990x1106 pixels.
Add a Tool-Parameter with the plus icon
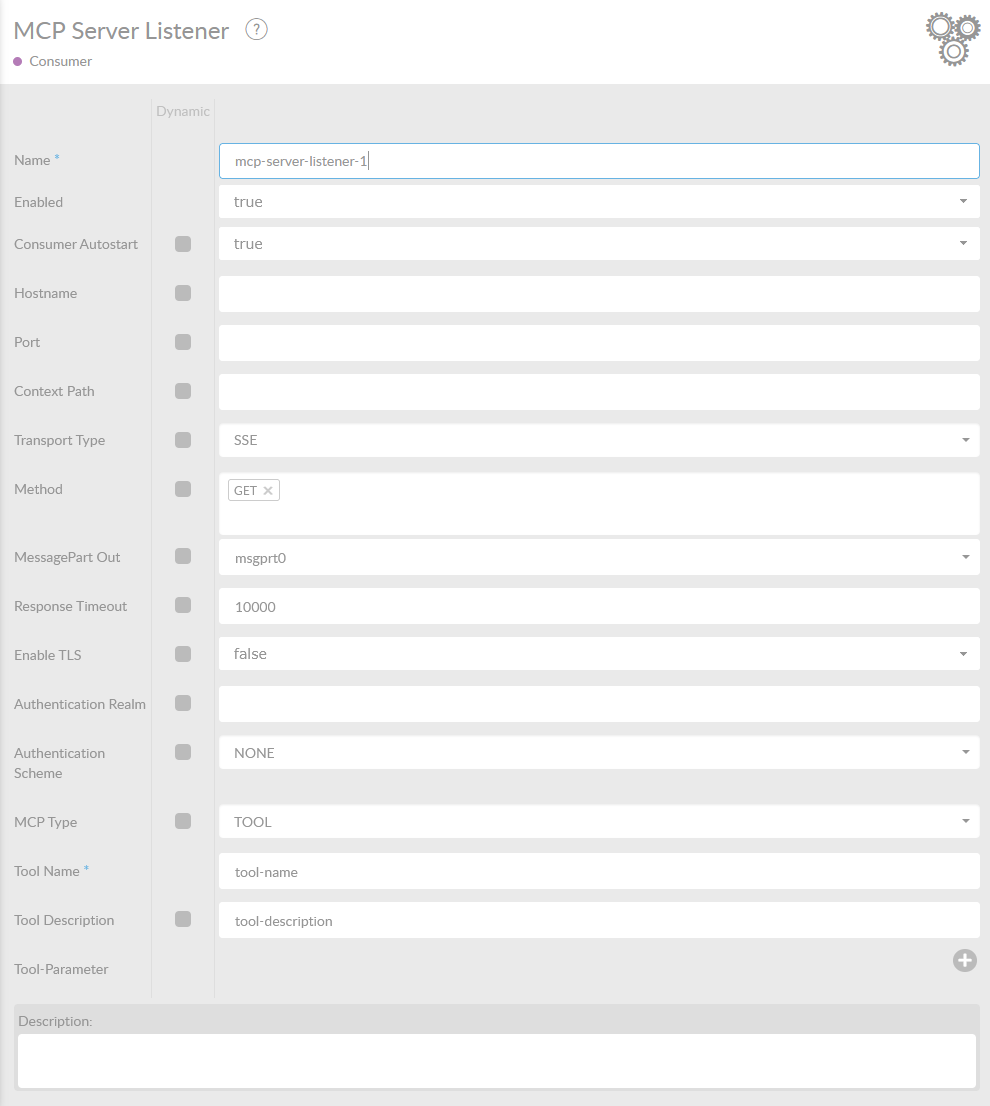pyautogui.click(x=965, y=960)
